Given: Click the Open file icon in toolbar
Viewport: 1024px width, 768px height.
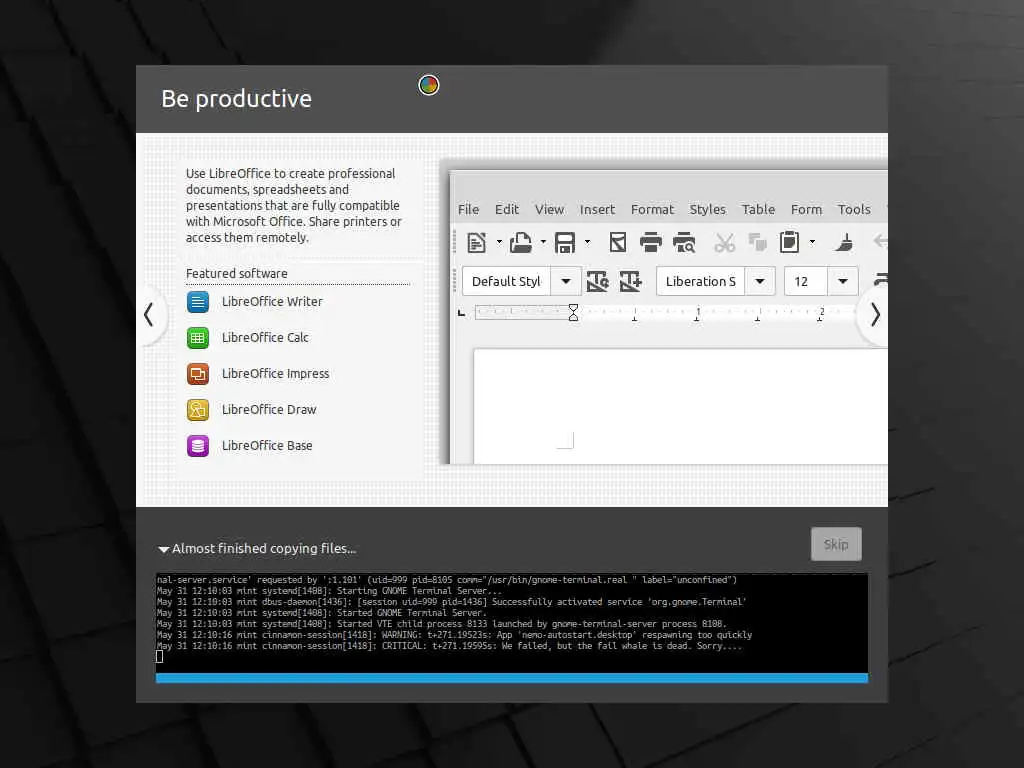Looking at the screenshot, I should click(x=520, y=242).
